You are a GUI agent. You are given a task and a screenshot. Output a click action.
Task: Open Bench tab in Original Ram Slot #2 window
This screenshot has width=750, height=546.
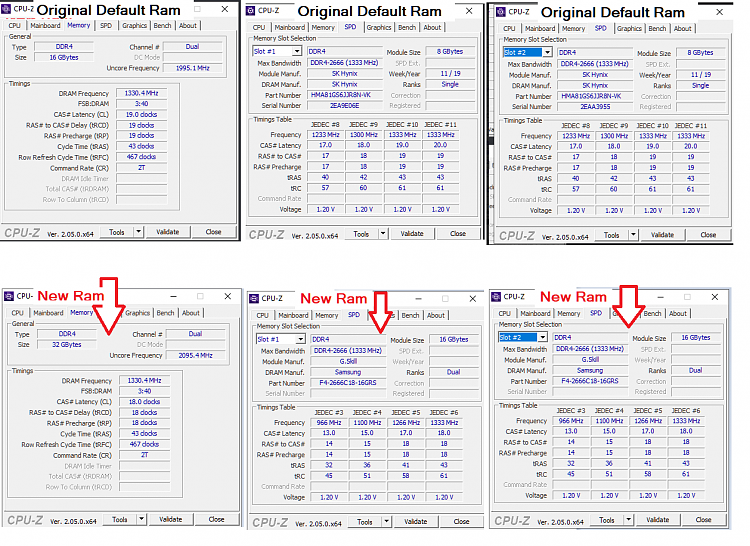[657, 29]
